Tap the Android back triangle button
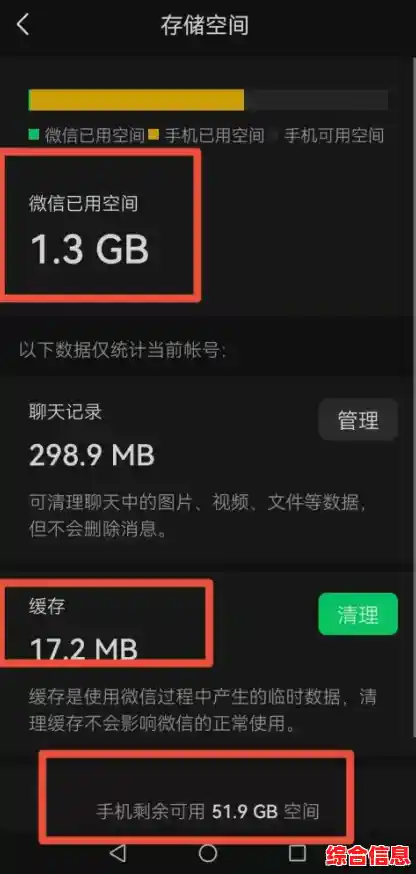The image size is (416, 874). tap(118, 852)
